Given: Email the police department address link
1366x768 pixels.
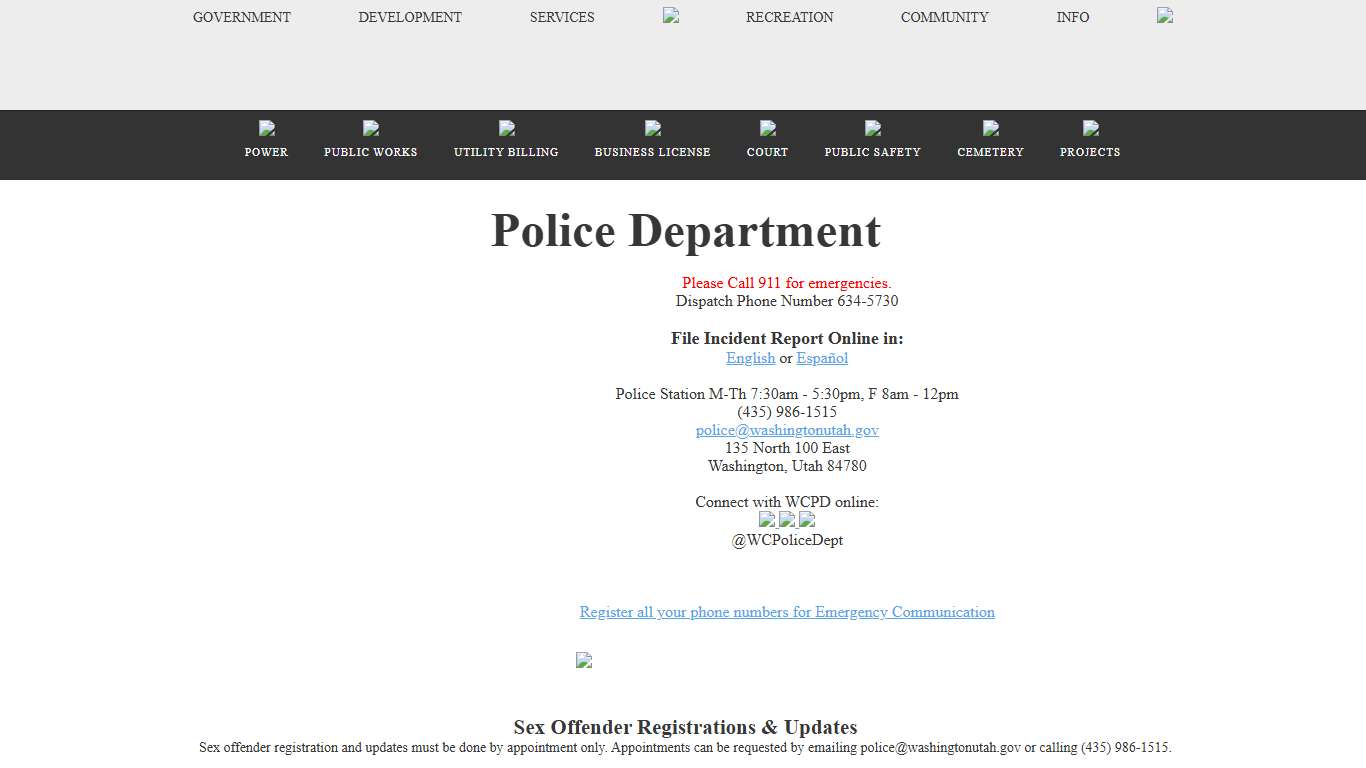Looking at the screenshot, I should (x=787, y=430).
